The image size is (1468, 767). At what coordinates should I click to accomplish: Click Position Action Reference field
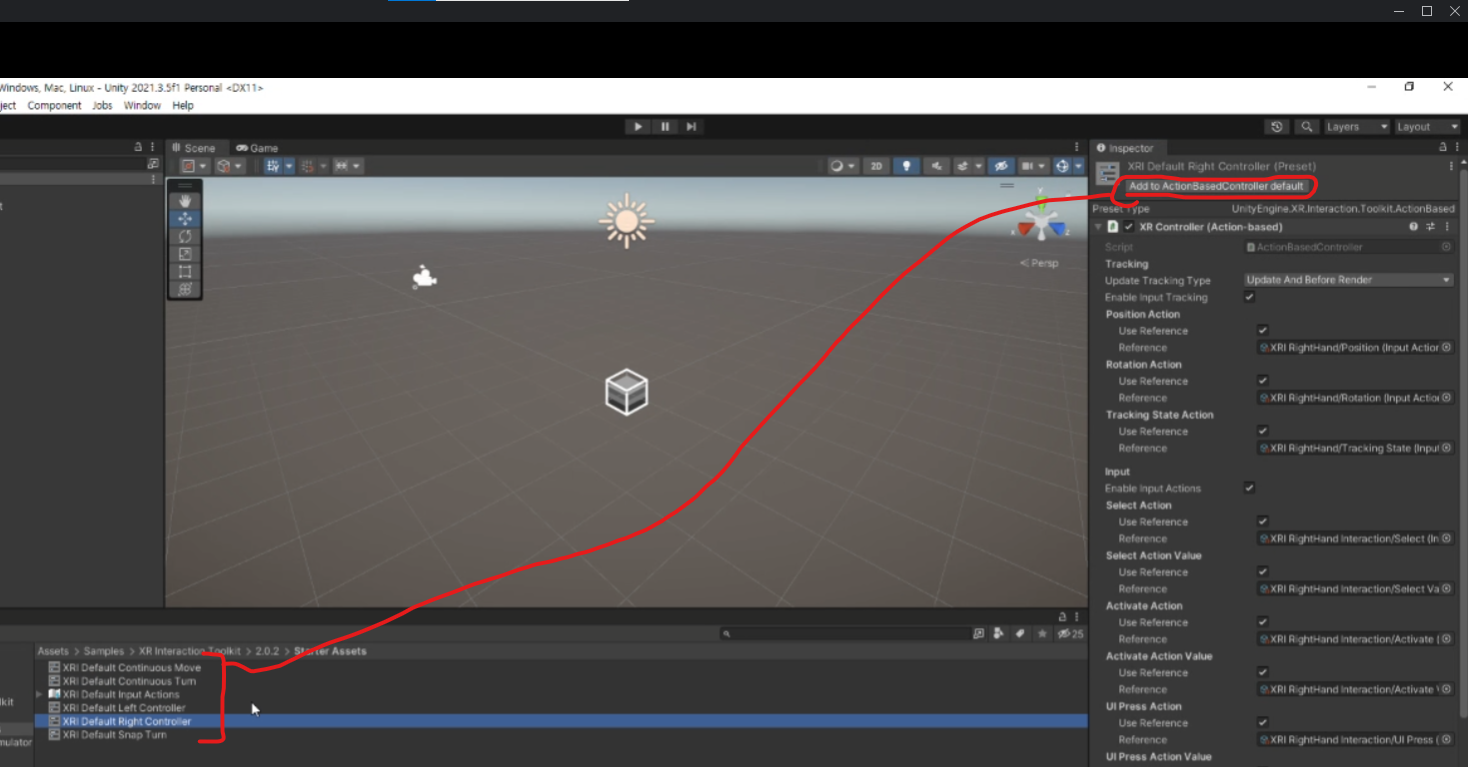pyautogui.click(x=1355, y=348)
